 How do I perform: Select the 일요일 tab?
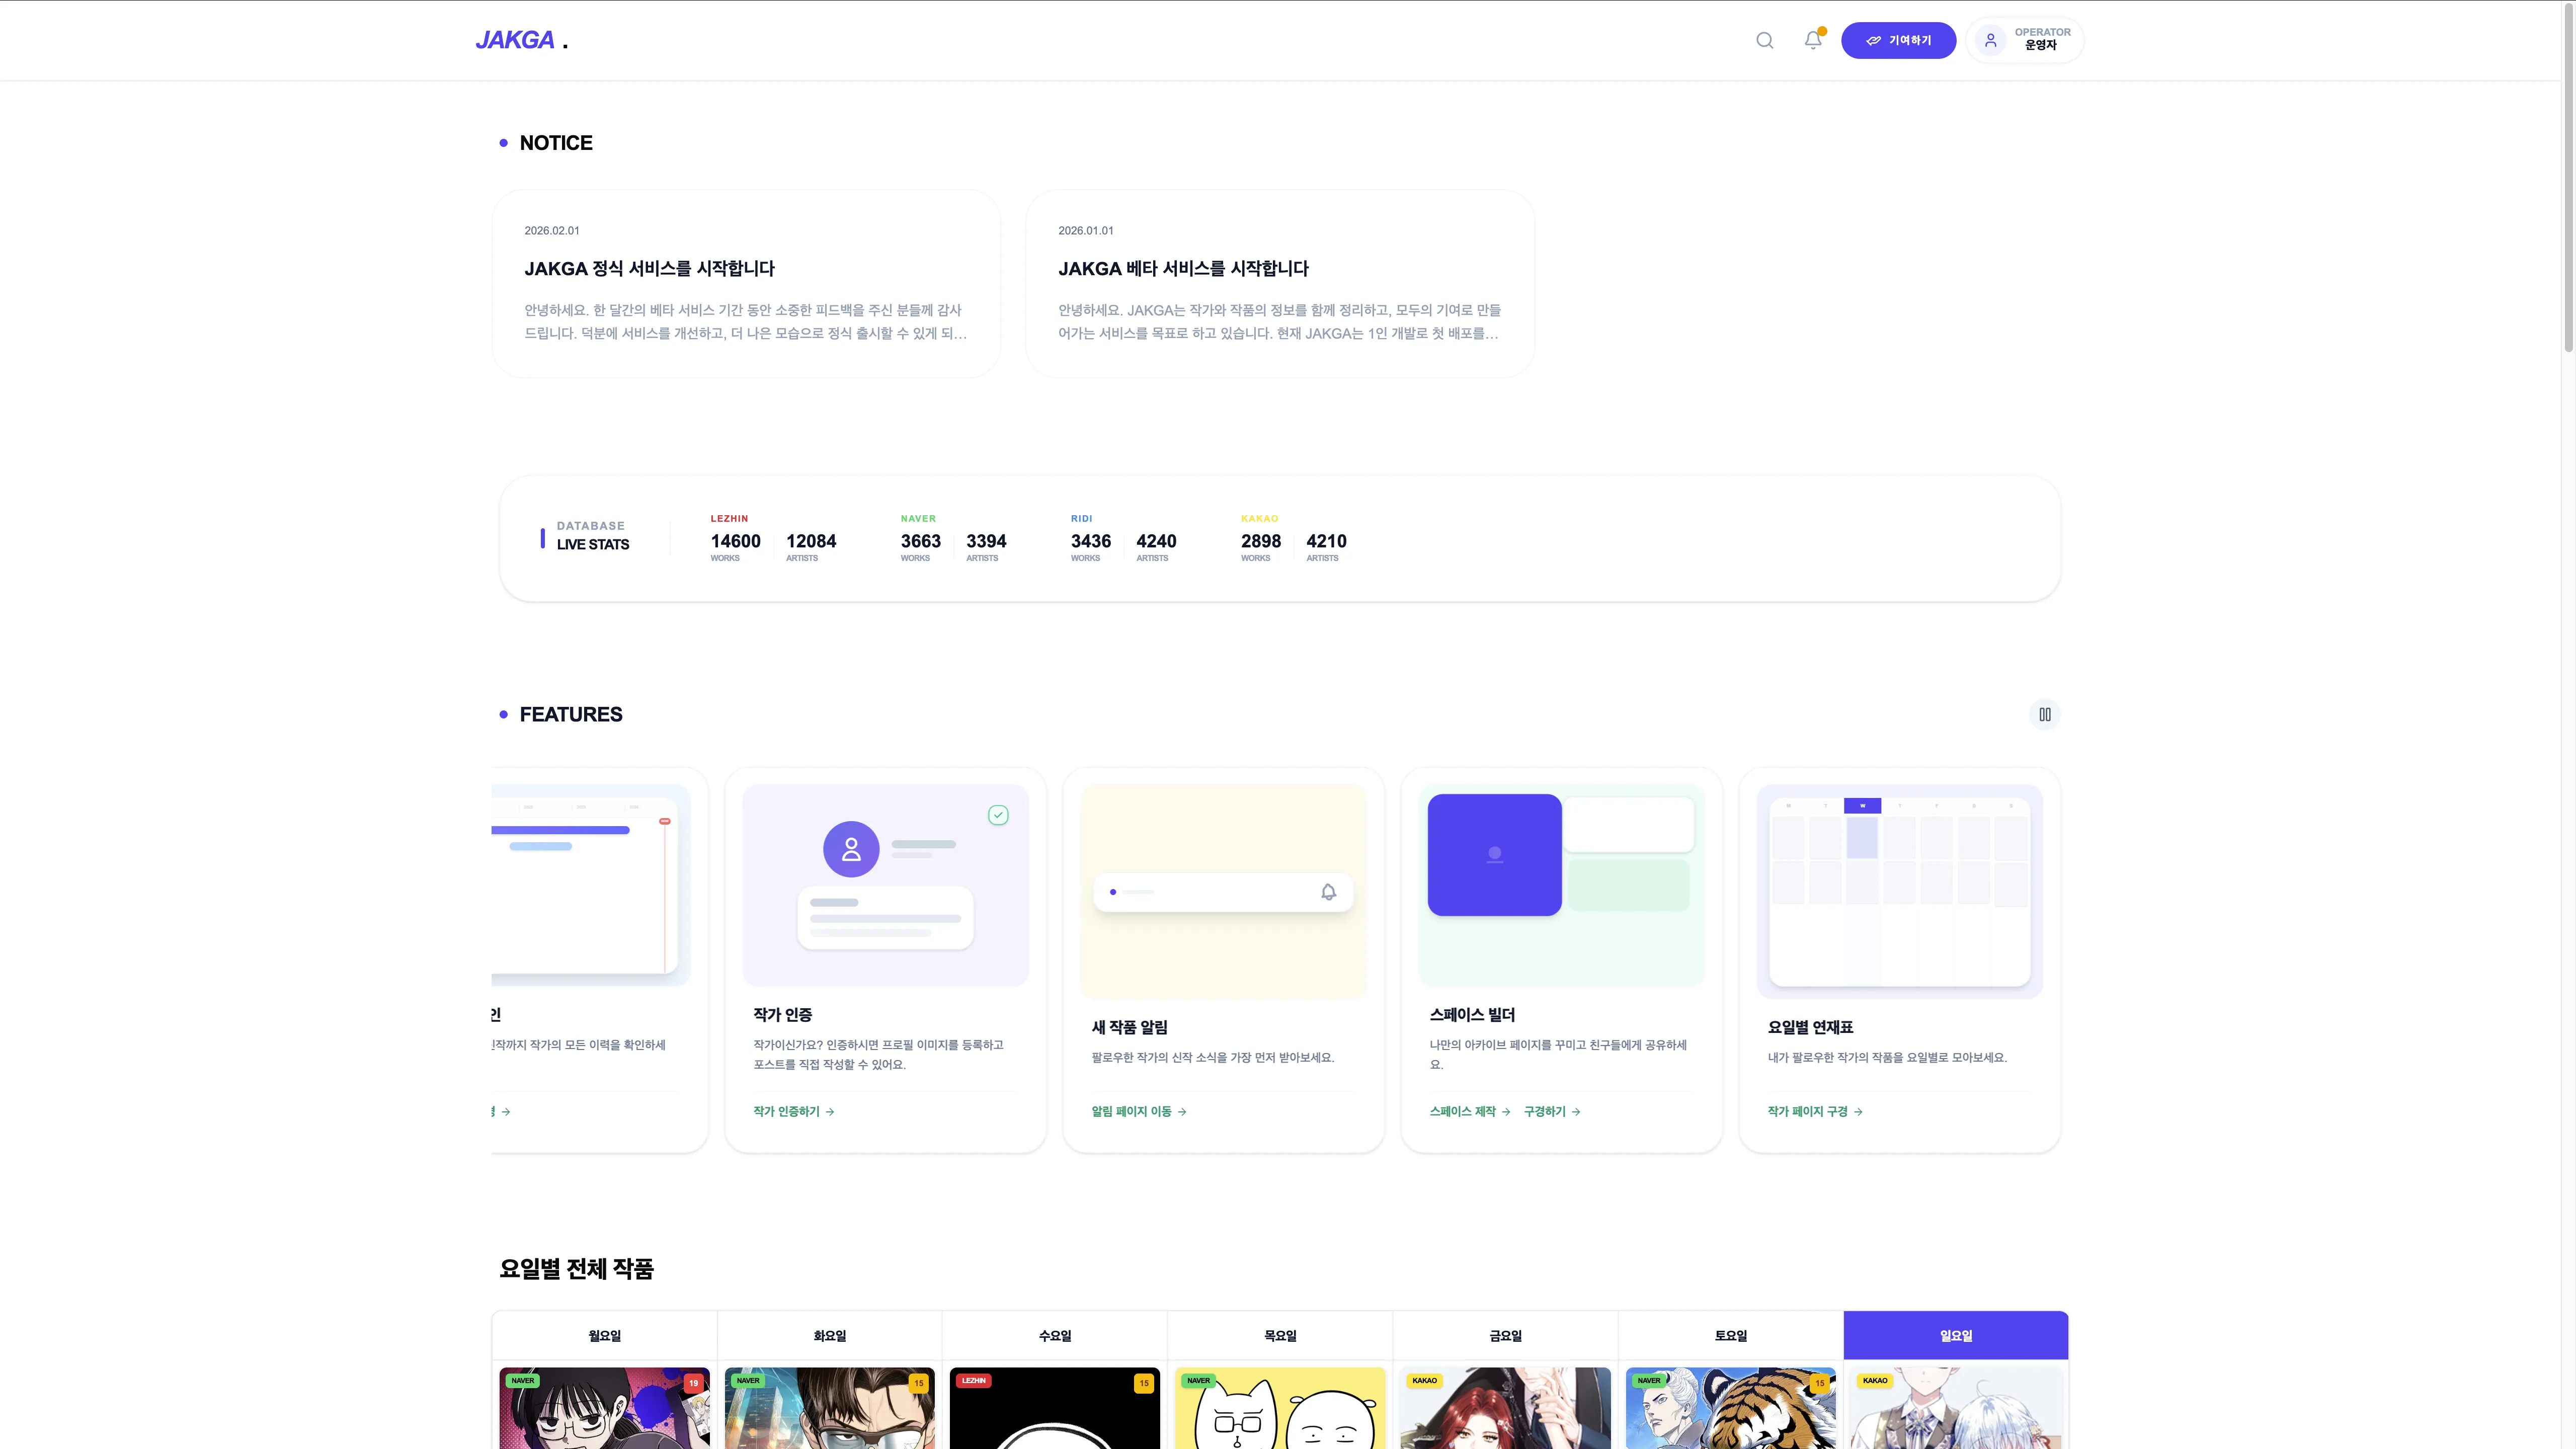point(1955,1335)
